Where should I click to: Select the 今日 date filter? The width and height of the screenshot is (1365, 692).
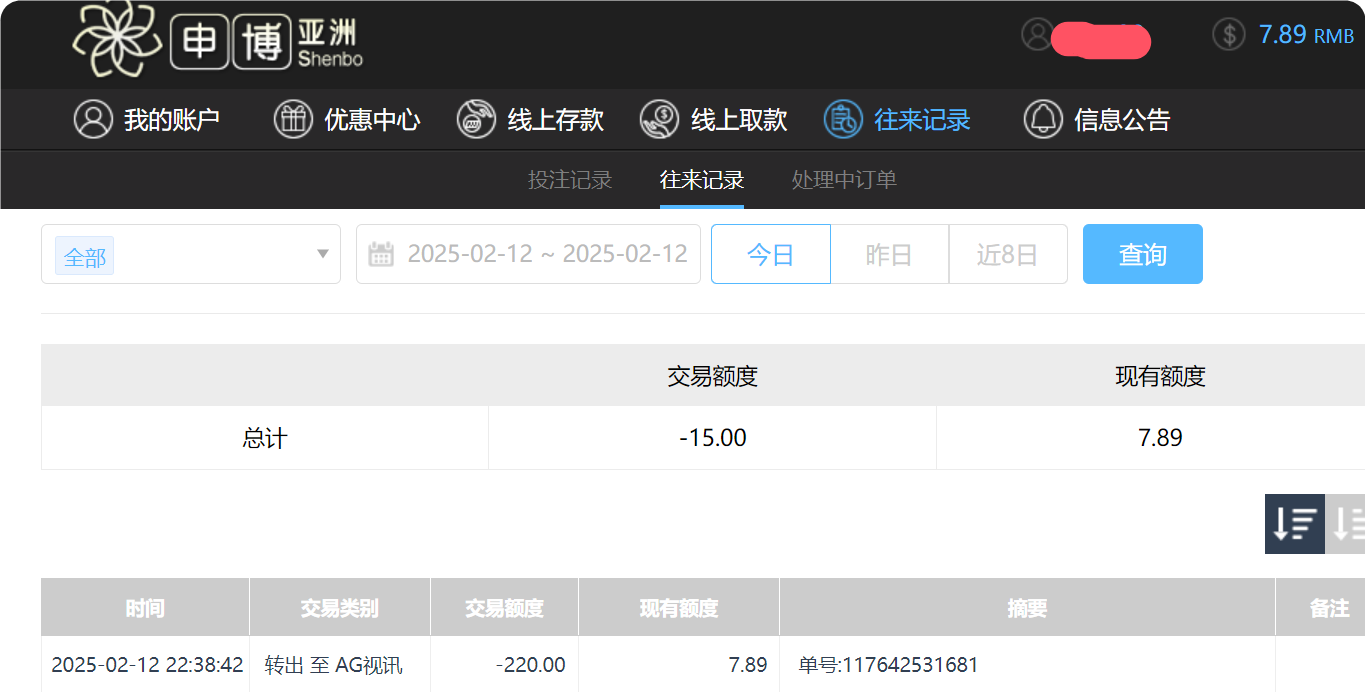click(770, 254)
